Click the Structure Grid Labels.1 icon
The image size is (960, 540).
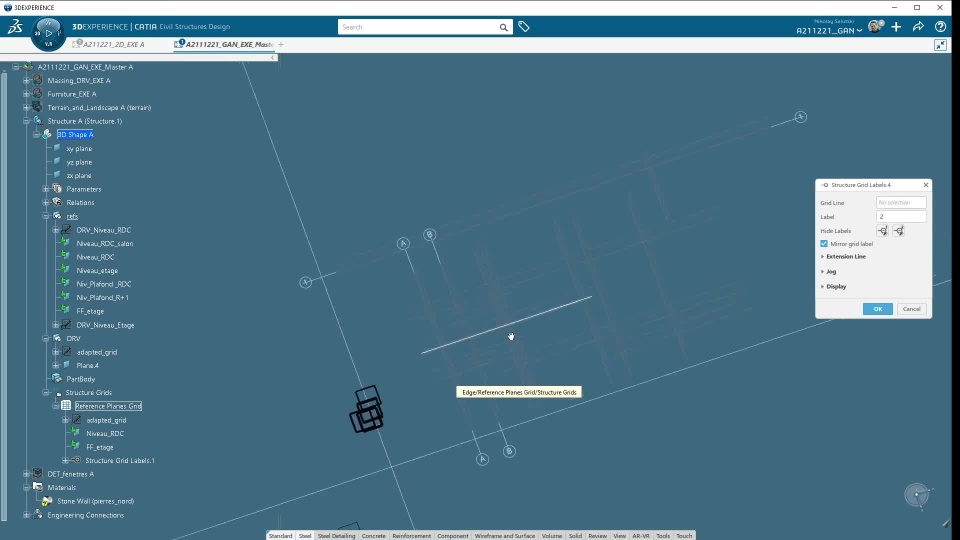click(77, 460)
